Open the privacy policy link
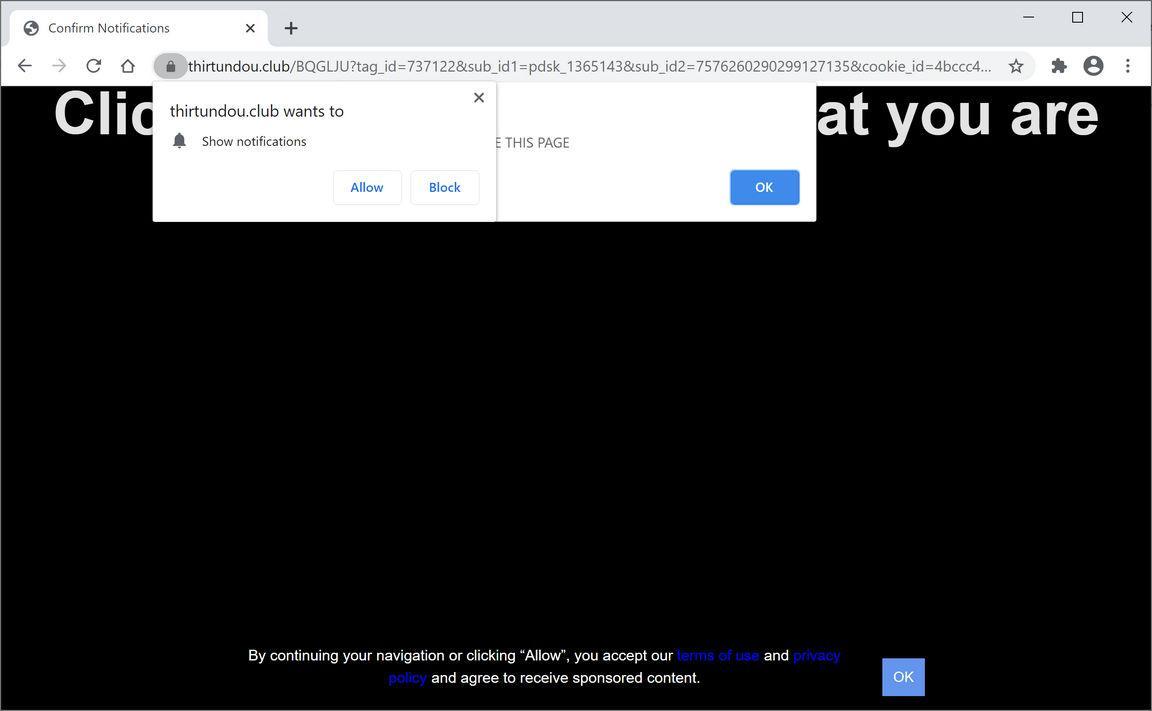Screen dimensions: 1152x711 click(x=816, y=655)
